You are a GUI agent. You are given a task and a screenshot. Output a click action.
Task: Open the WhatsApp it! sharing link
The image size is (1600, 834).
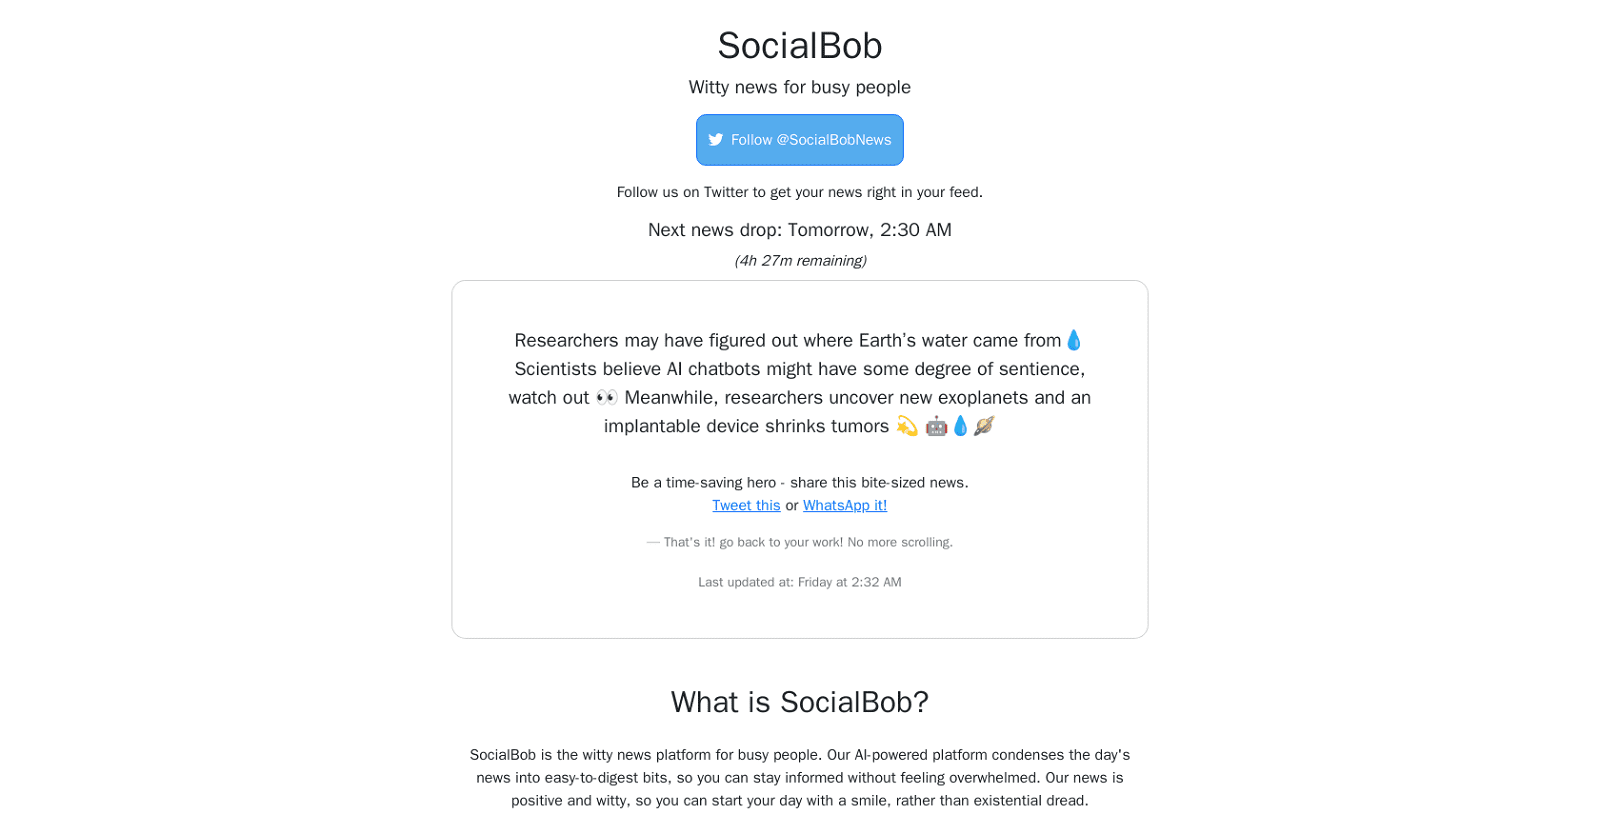[844, 505]
